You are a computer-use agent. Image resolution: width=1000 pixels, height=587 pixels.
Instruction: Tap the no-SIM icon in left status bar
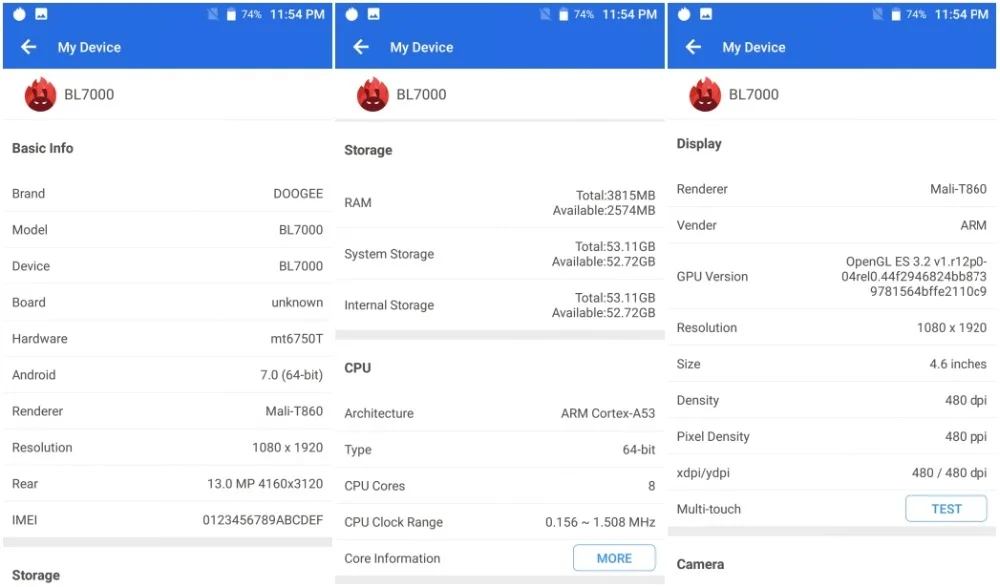pos(213,14)
